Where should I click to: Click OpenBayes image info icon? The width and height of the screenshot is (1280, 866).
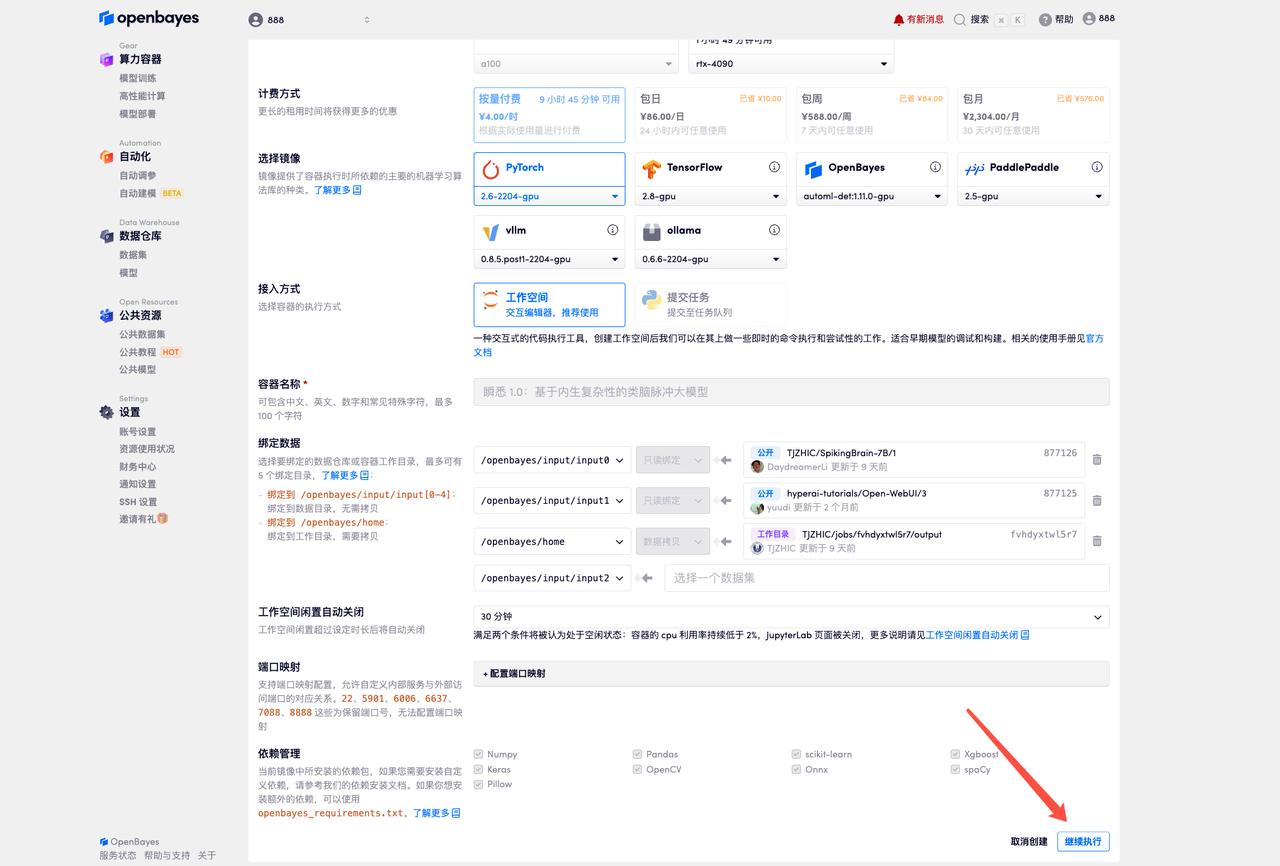coord(935,167)
